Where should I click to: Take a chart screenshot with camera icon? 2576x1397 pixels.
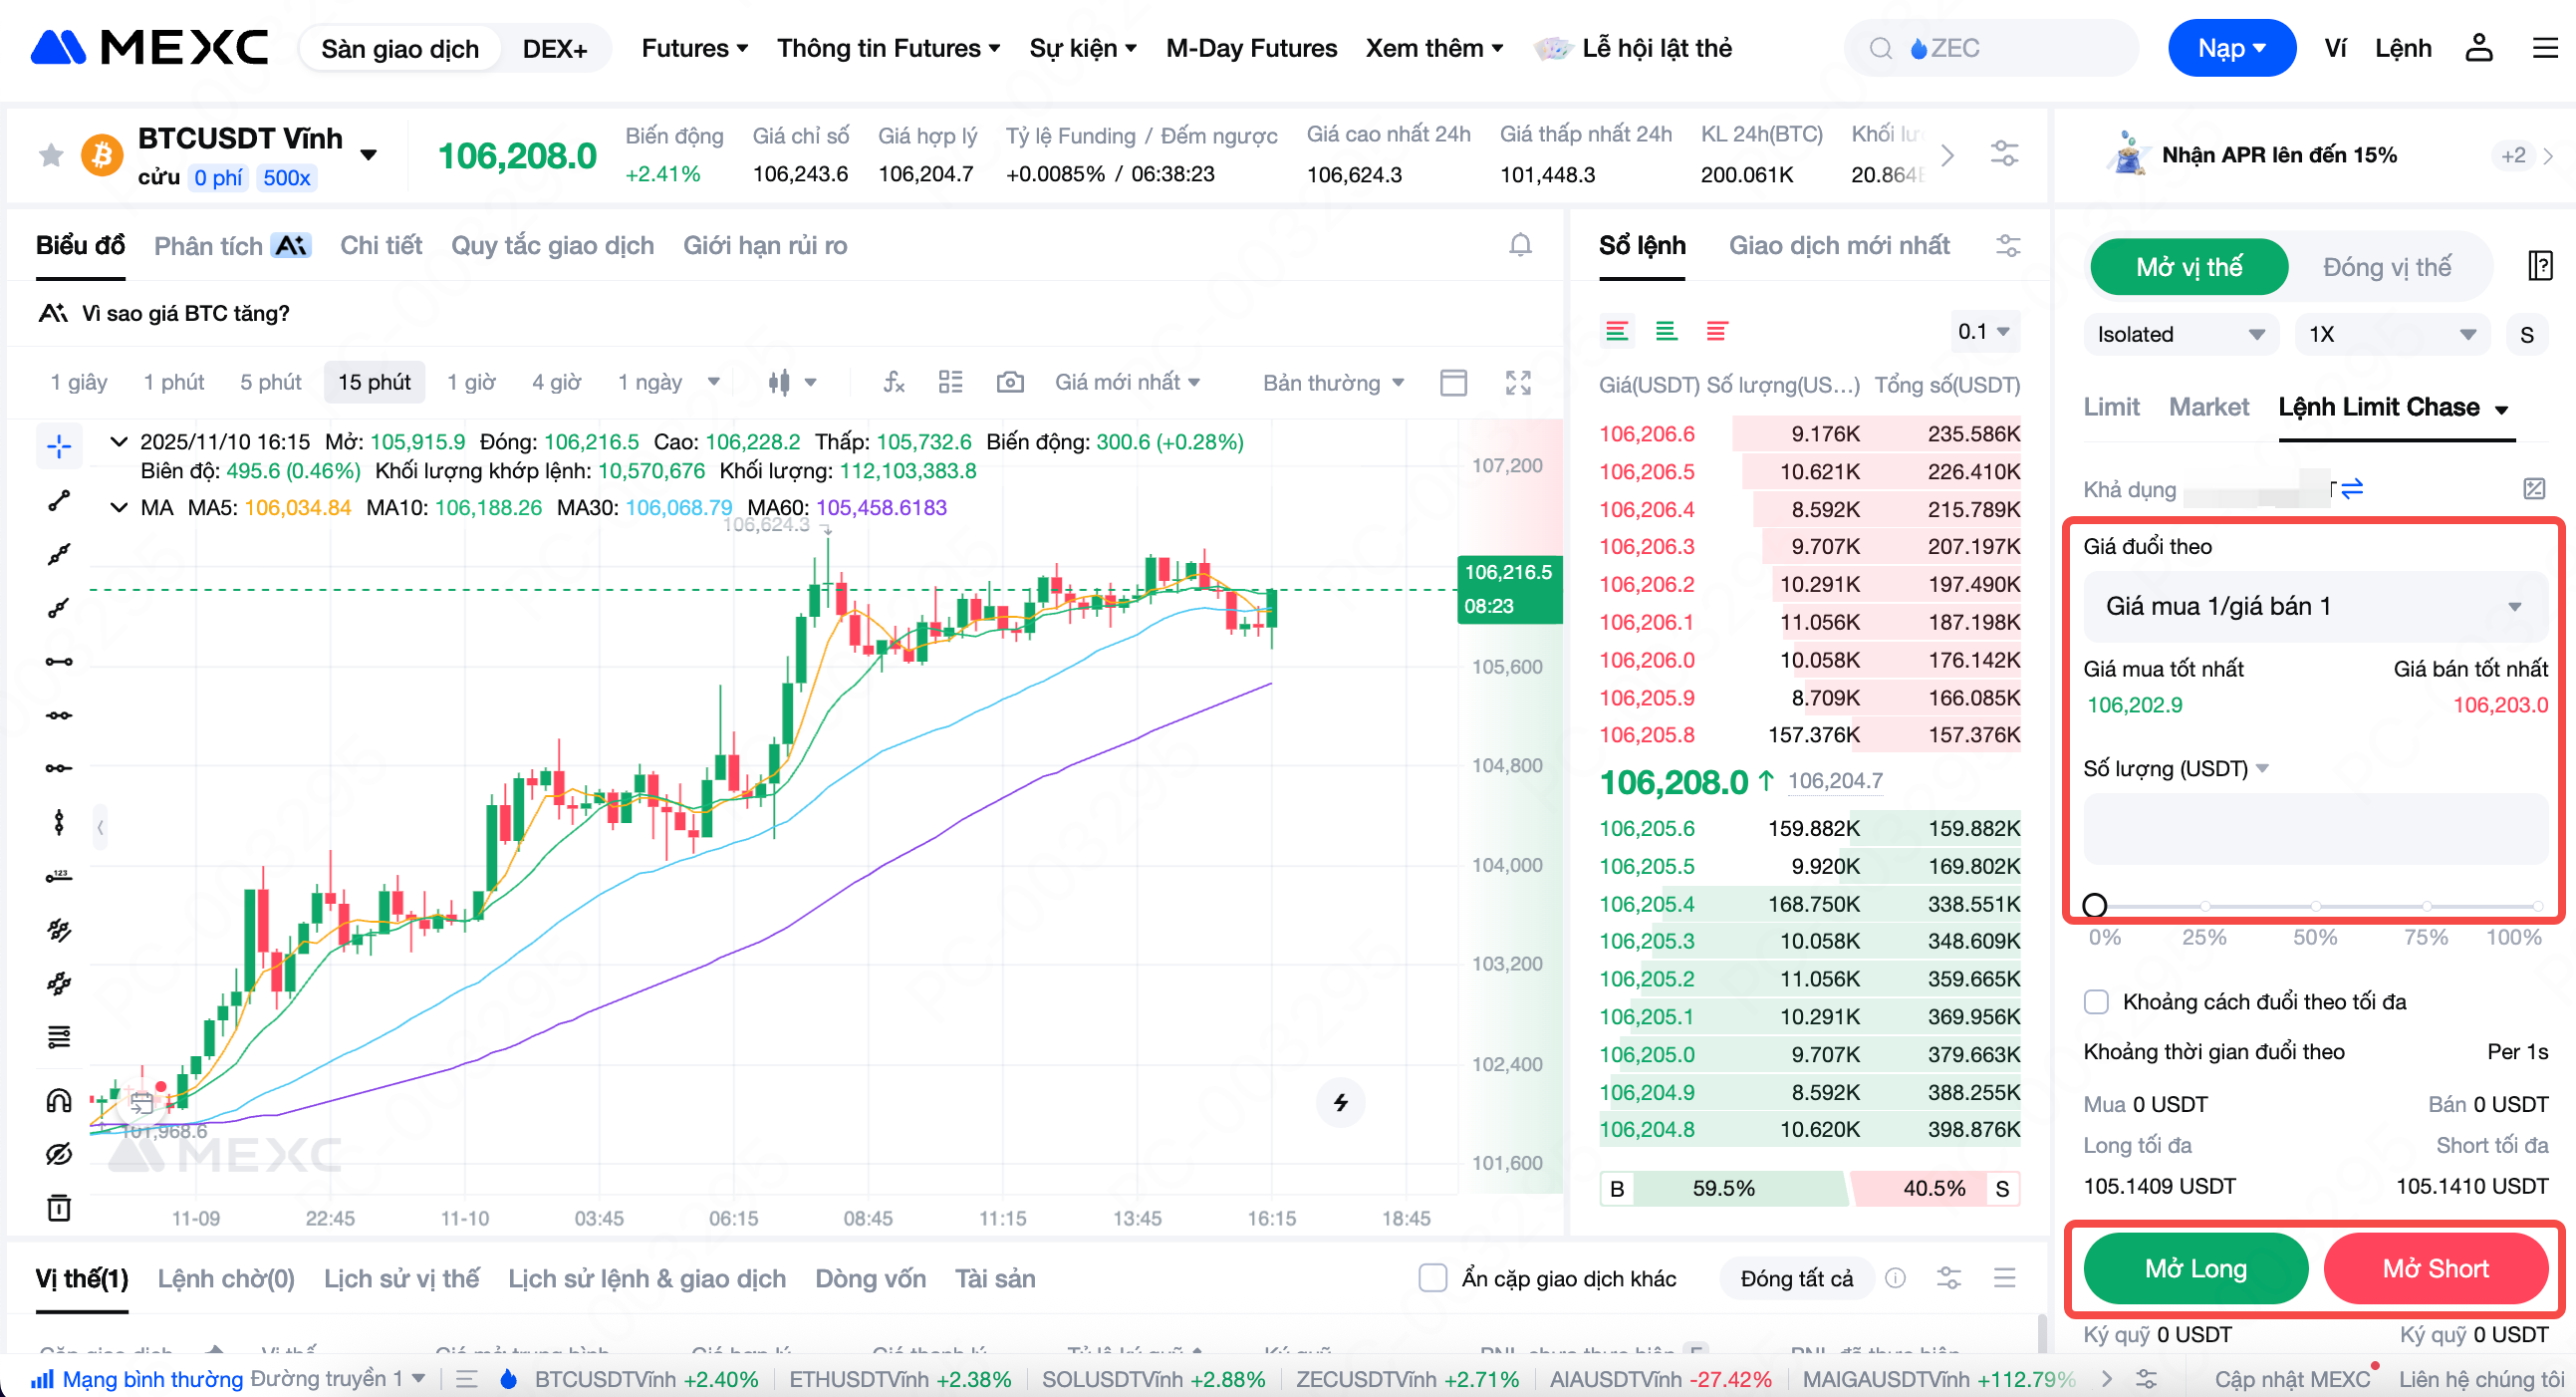click(x=1009, y=382)
